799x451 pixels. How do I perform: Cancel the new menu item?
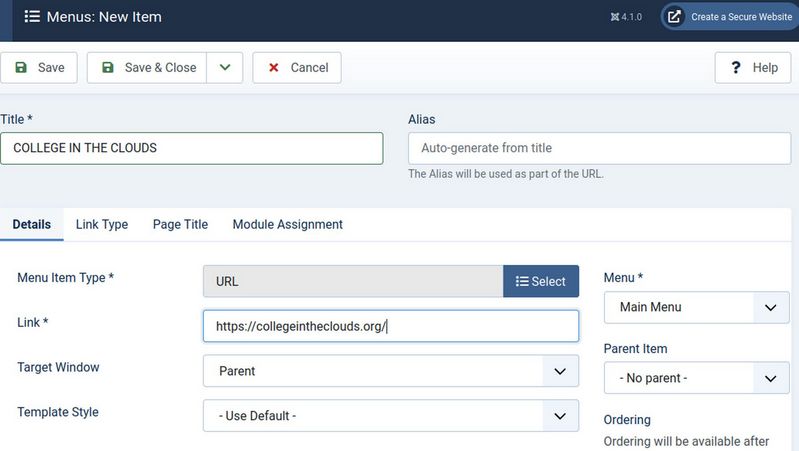point(297,67)
